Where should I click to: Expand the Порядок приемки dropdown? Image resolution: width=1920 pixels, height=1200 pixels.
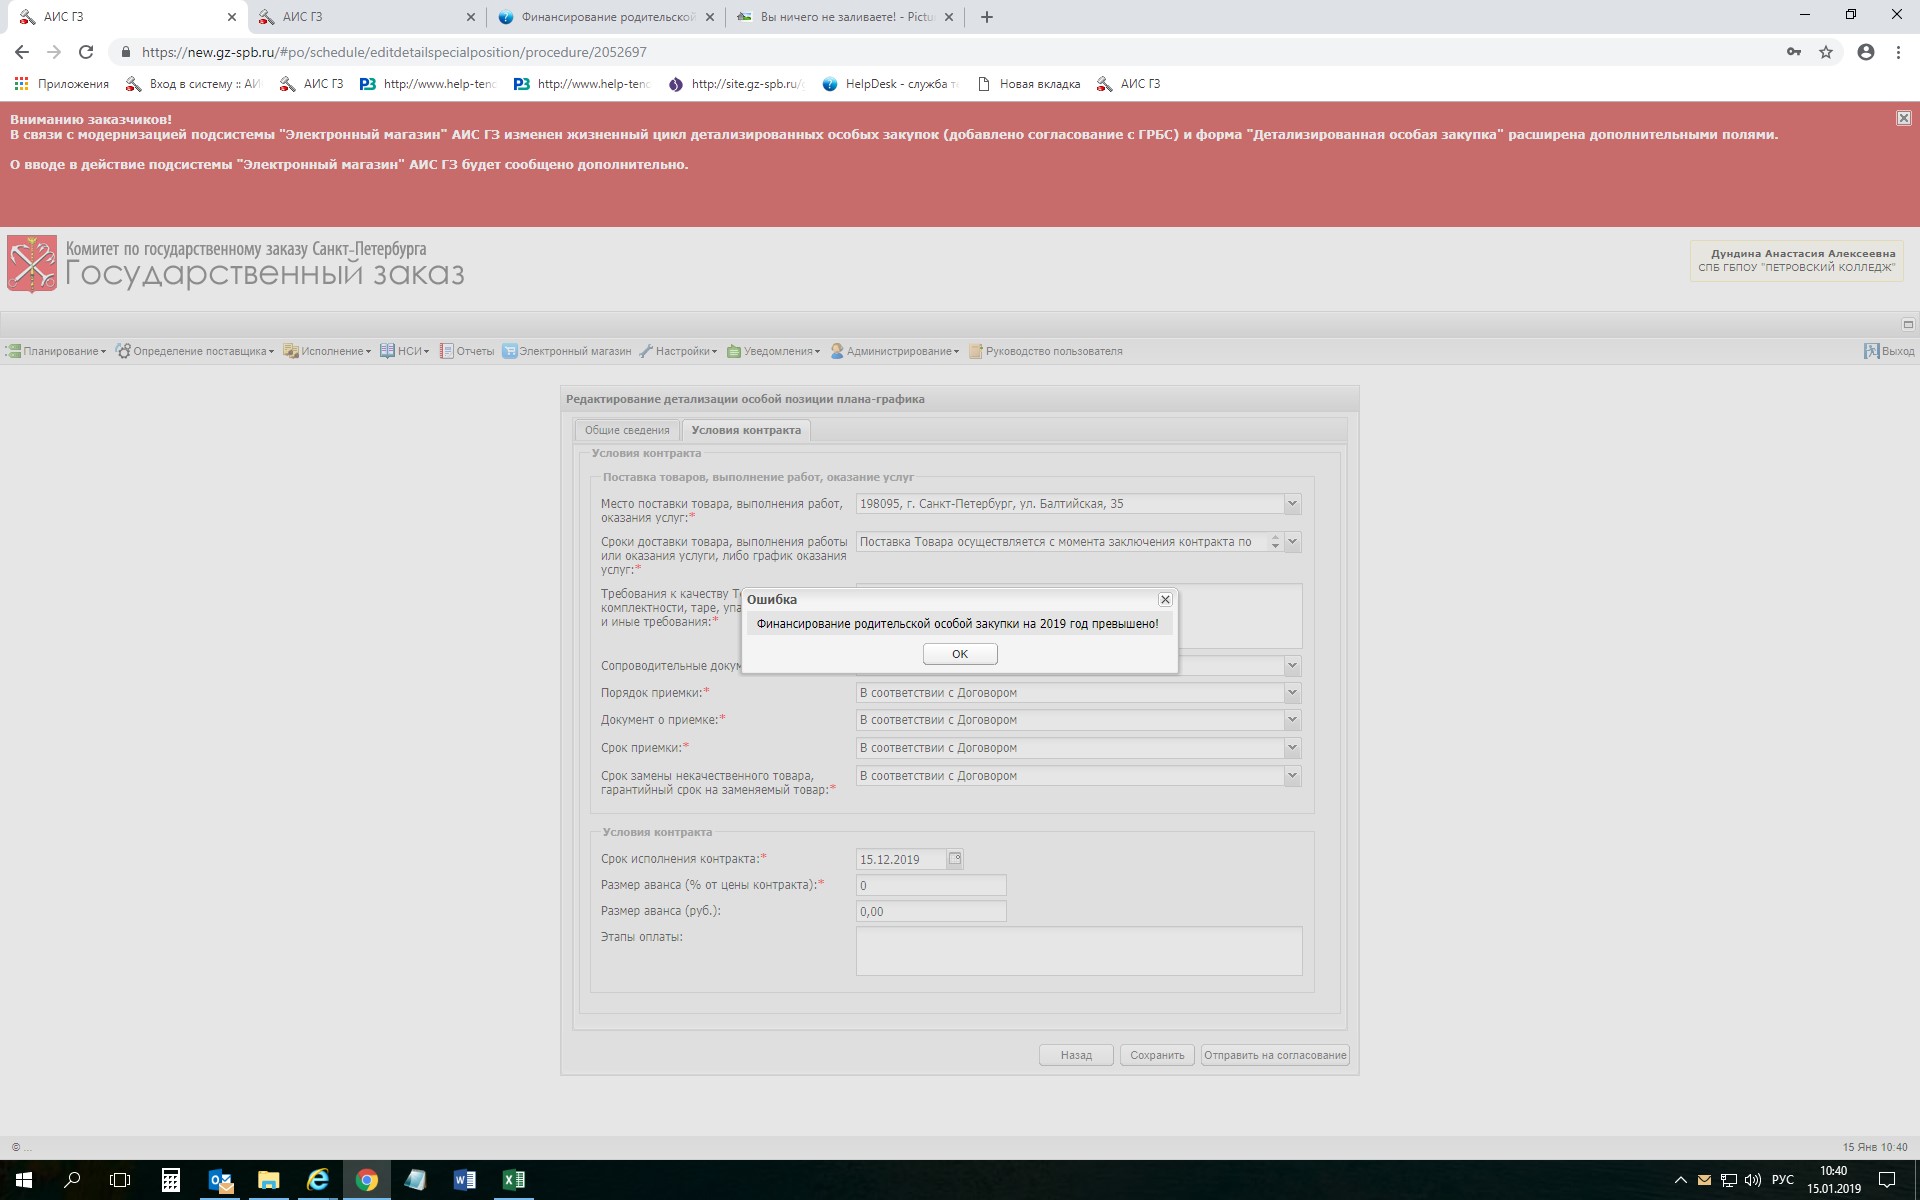(x=1292, y=693)
